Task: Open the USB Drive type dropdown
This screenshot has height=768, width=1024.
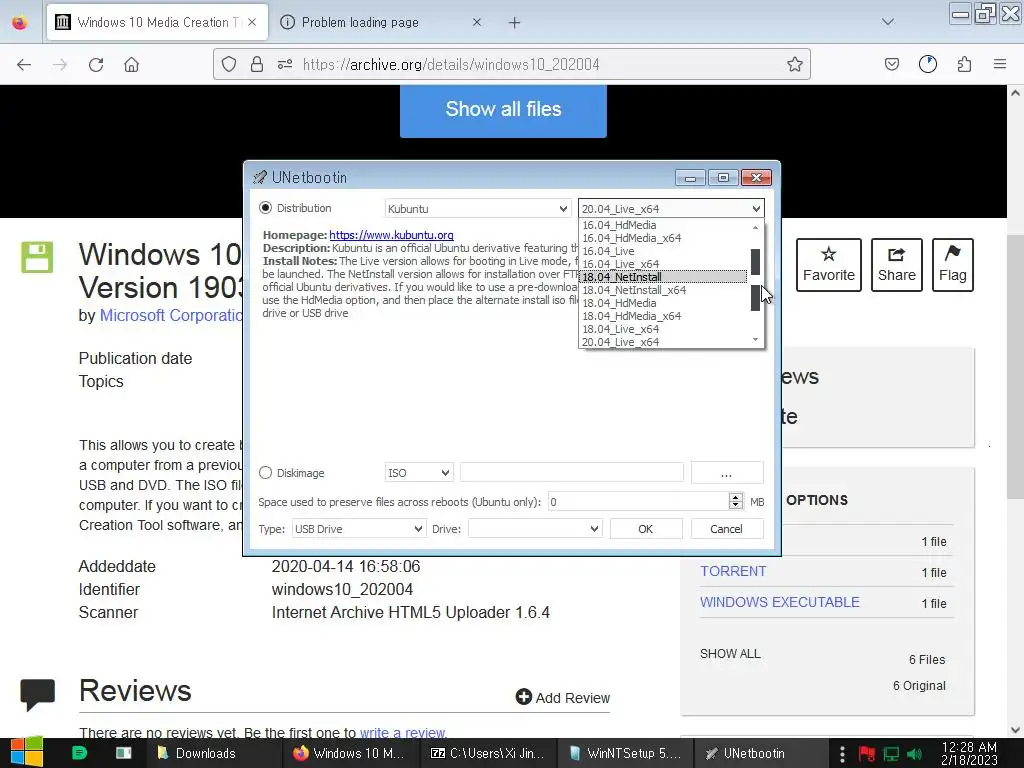Action: click(x=359, y=529)
